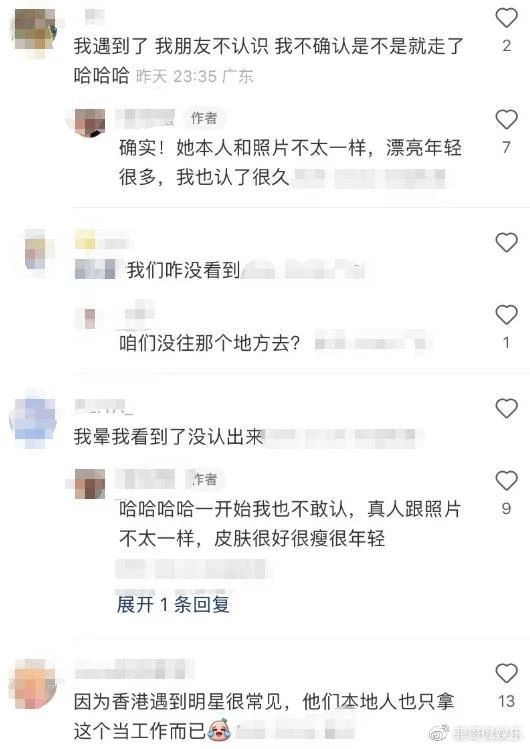The image size is (530, 749).
Task: Like the comment about '香港遇到明星很常见'
Action: click(x=506, y=673)
